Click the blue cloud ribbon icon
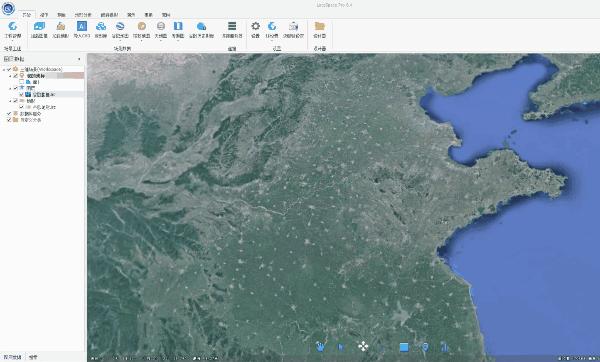Image resolution: width=600 pixels, height=362 pixels. pyautogui.click(x=201, y=26)
